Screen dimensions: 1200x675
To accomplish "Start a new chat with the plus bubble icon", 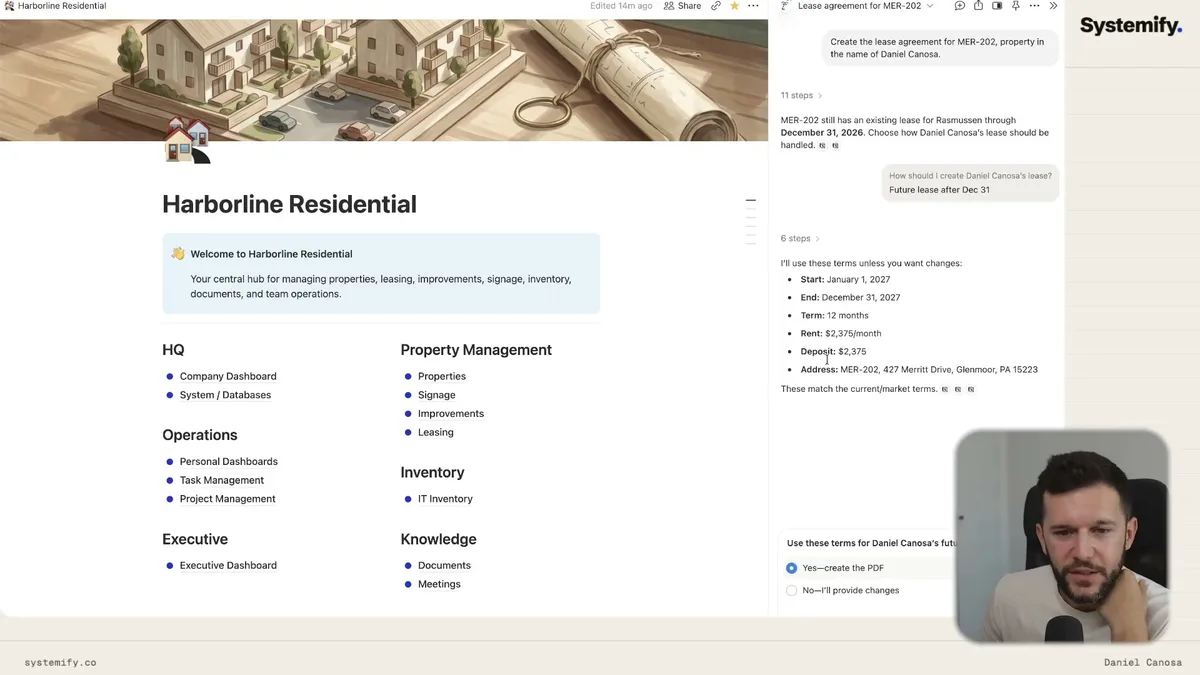I will (960, 6).
